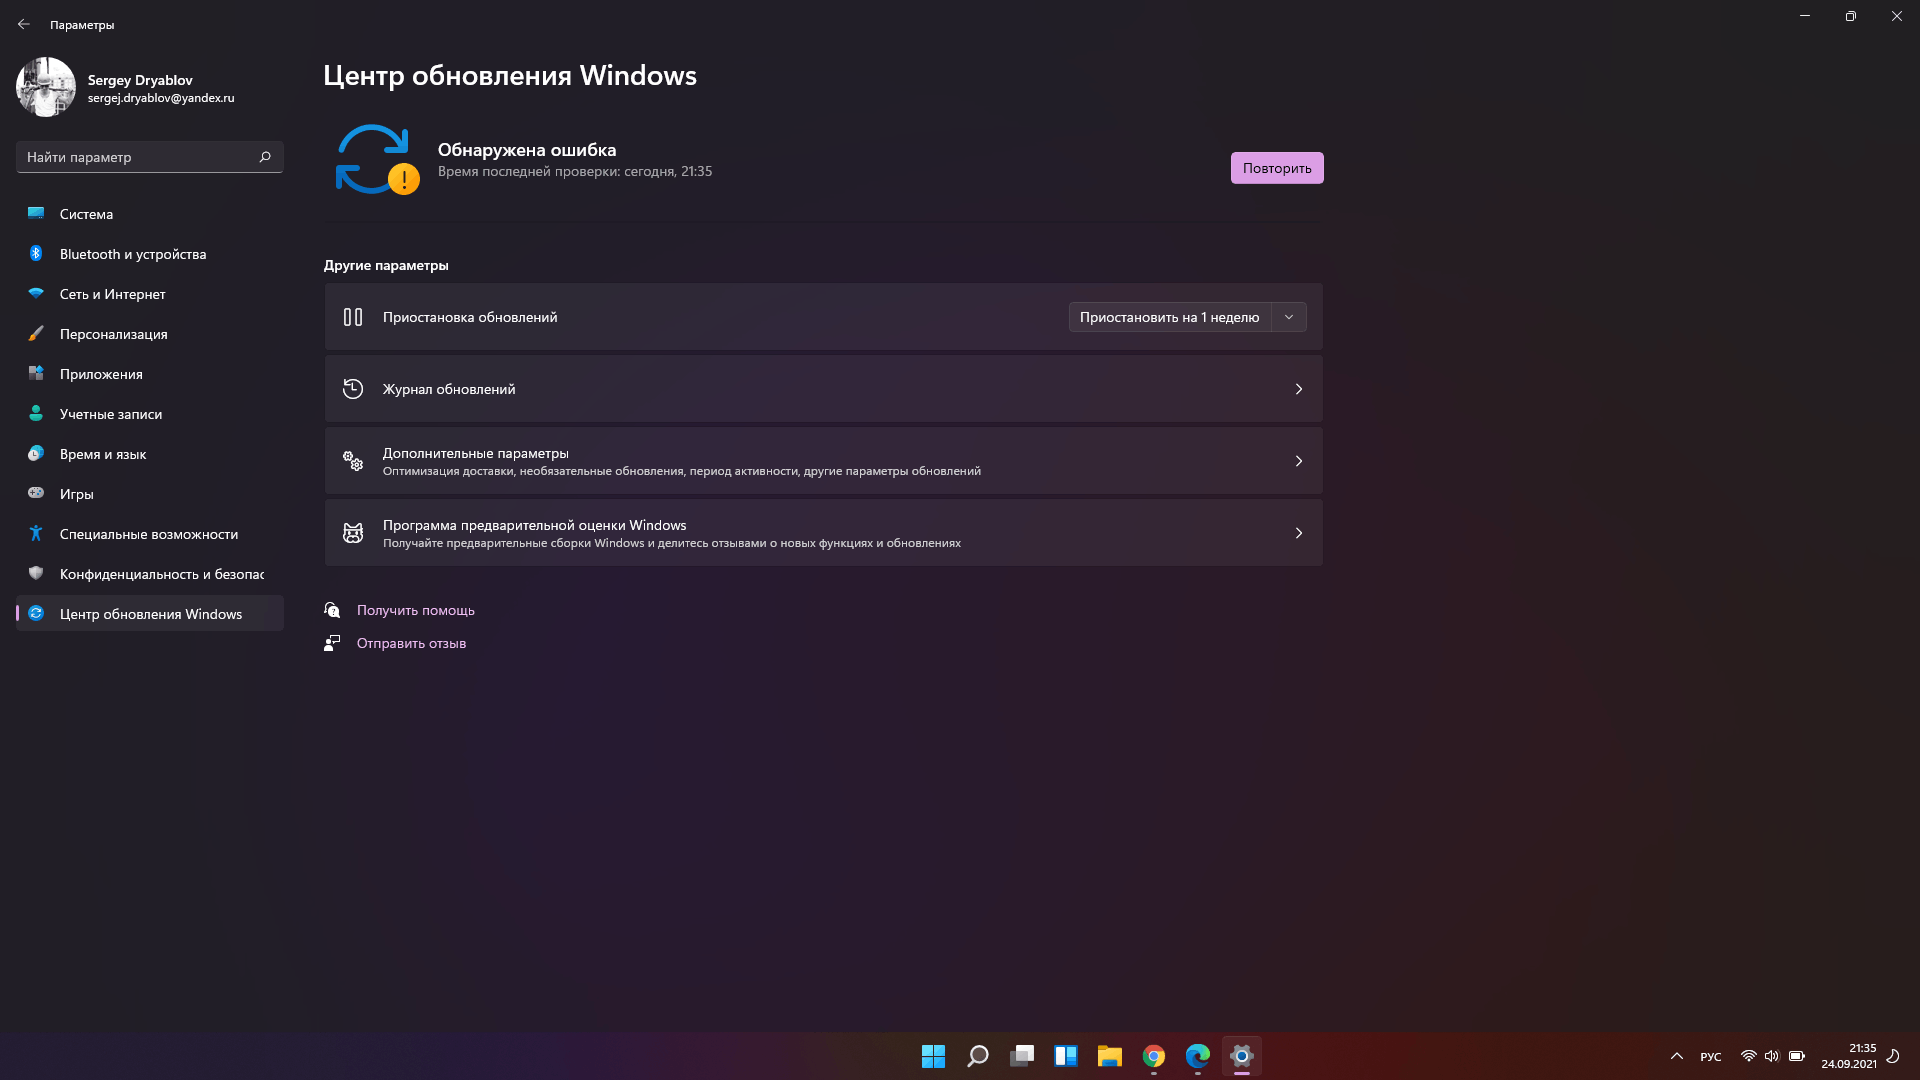Click the large update error status icon

click(x=376, y=159)
